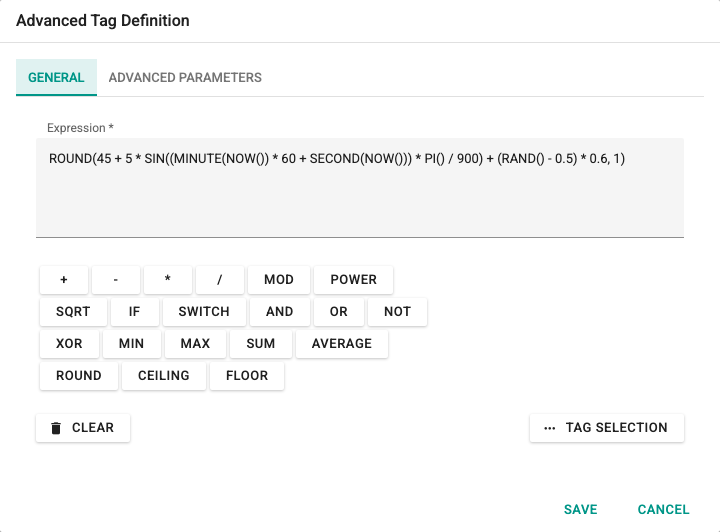The height and width of the screenshot is (532, 720).
Task: Open the Advanced Parameters tab
Action: tap(185, 77)
